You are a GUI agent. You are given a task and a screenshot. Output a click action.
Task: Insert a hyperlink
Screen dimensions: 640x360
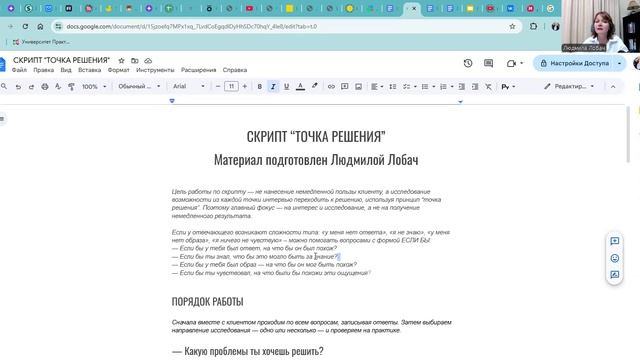331,87
